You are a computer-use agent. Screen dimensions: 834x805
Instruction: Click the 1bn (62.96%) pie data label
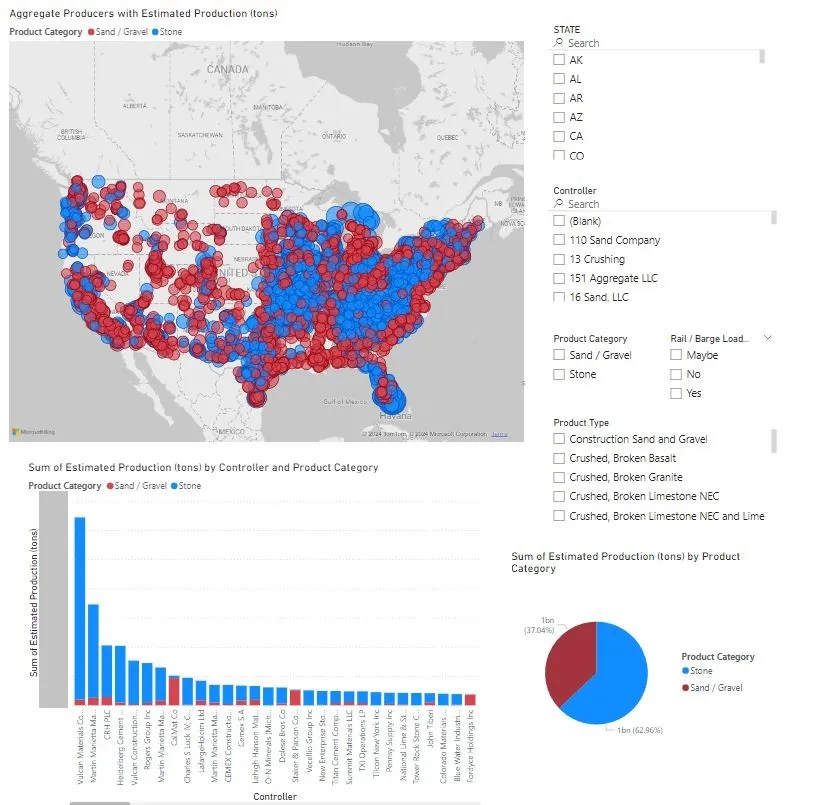pyautogui.click(x=640, y=730)
